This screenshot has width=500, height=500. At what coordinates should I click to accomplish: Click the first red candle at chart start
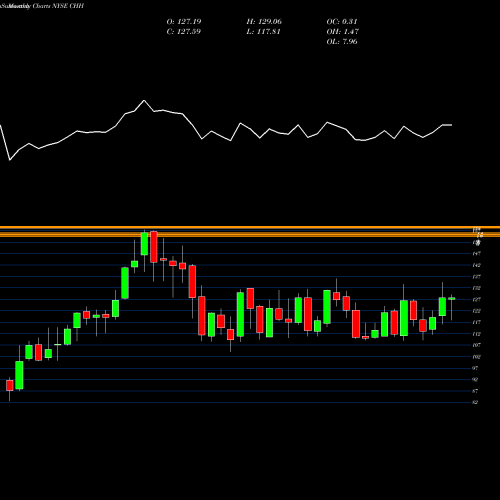(10, 385)
